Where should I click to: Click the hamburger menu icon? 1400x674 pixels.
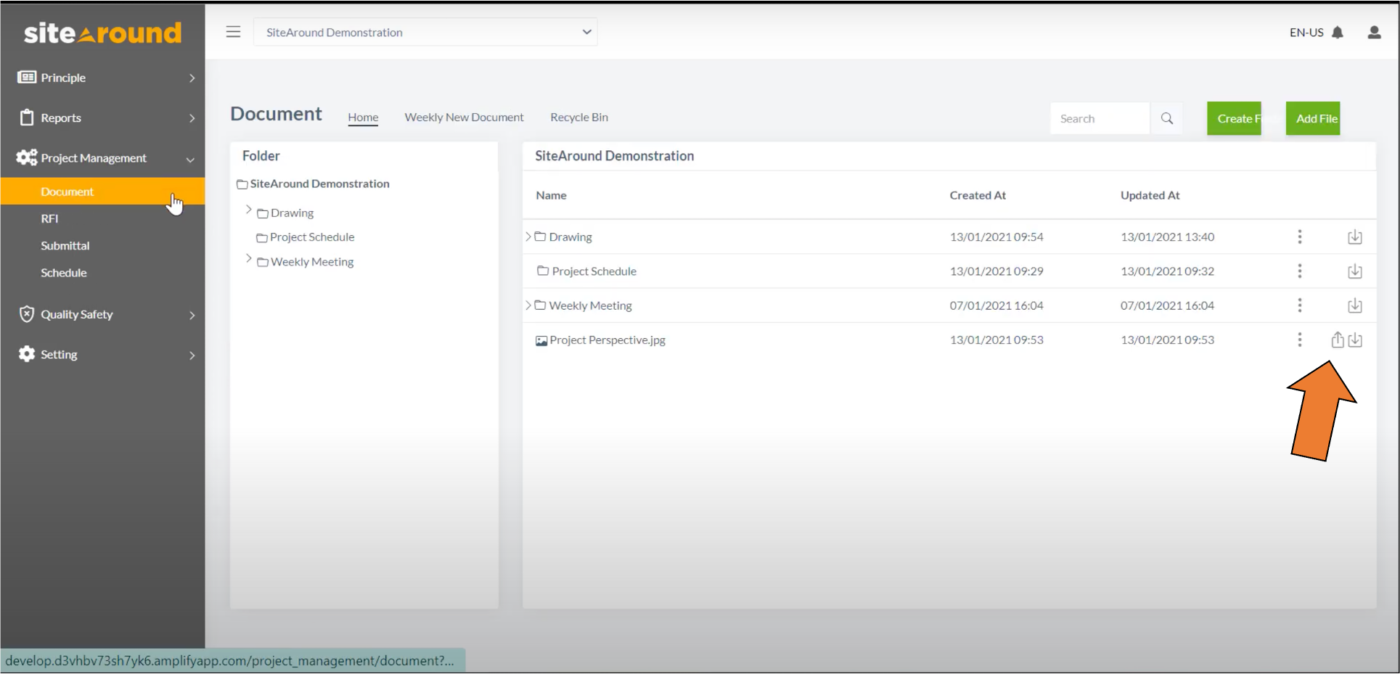tap(233, 31)
